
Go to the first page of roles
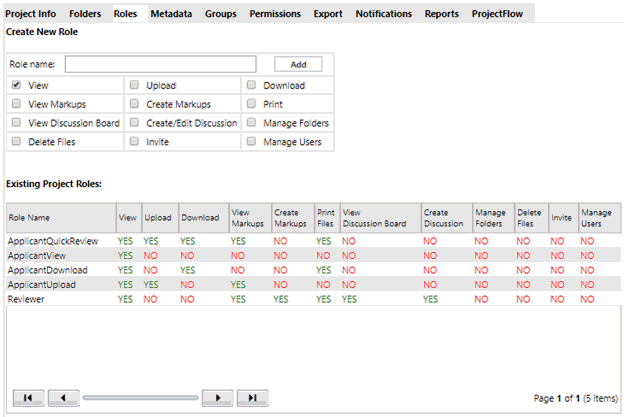pyautogui.click(x=28, y=398)
